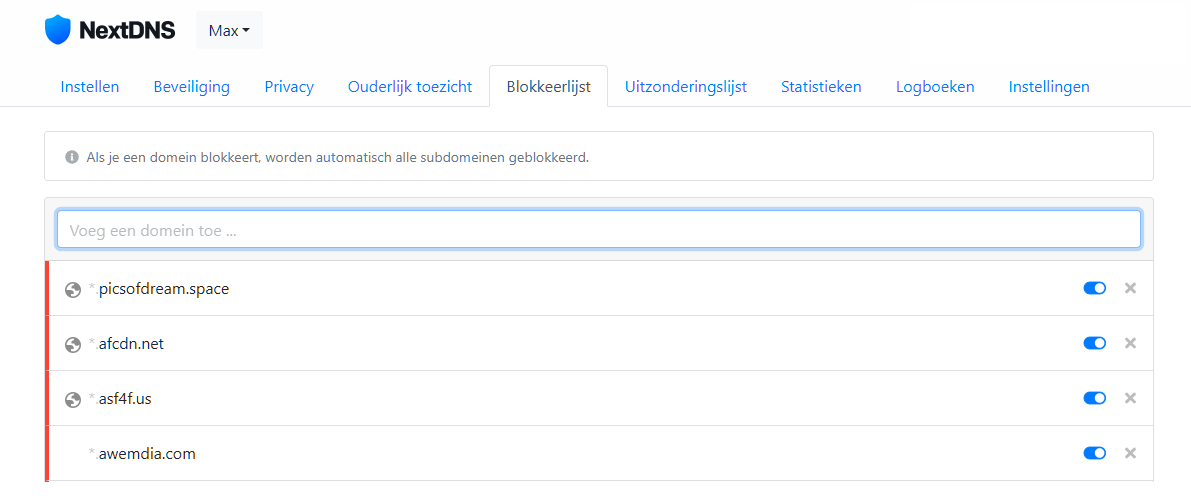Disable blocking for picsofdream.space

pyautogui.click(x=1094, y=288)
